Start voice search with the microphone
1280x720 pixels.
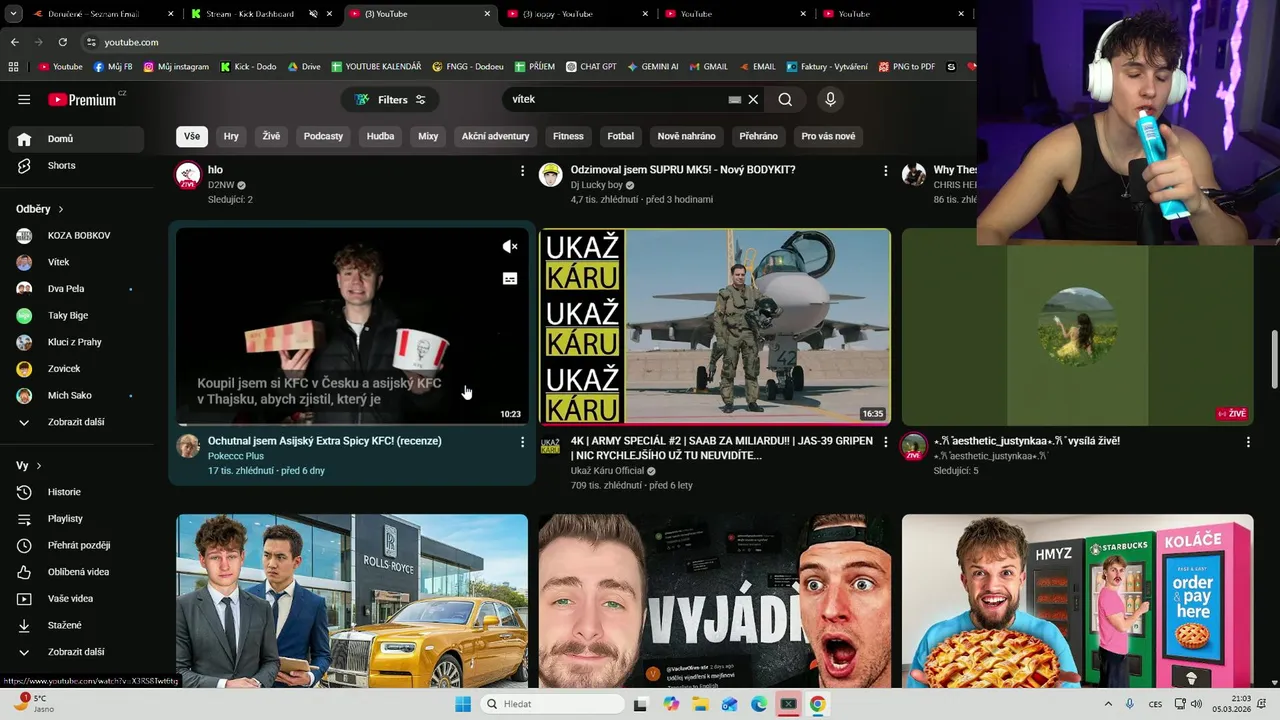pos(830,99)
